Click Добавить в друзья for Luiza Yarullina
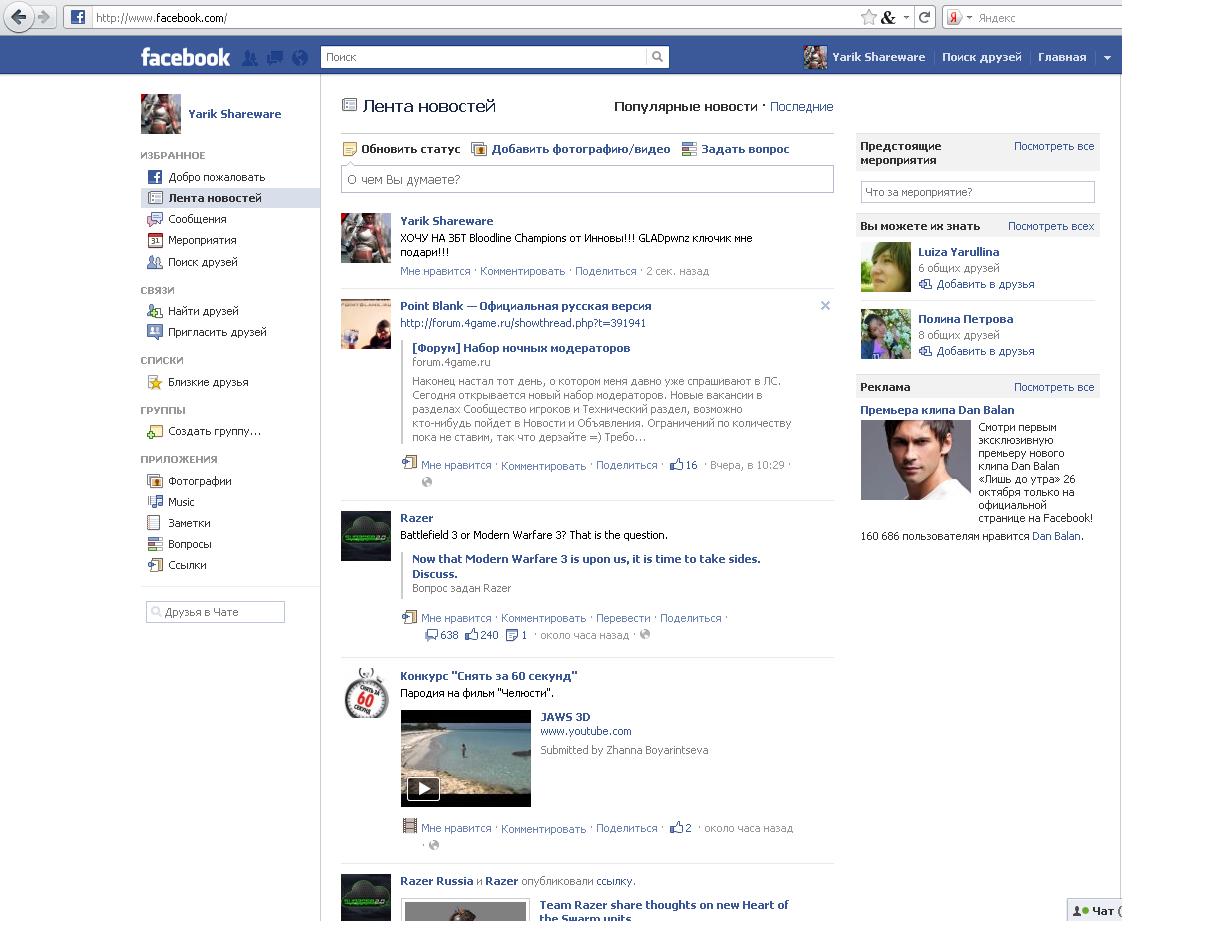This screenshot has width=1218, height=939. click(985, 284)
